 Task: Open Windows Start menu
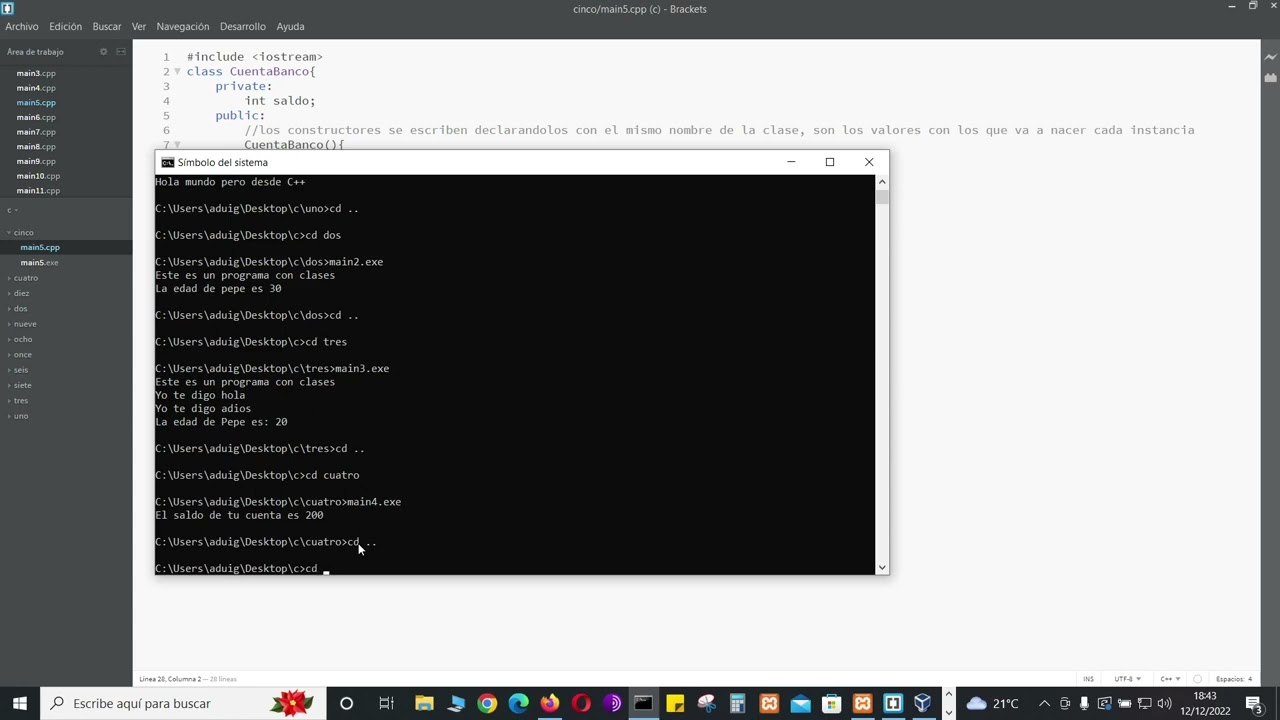coord(20,703)
